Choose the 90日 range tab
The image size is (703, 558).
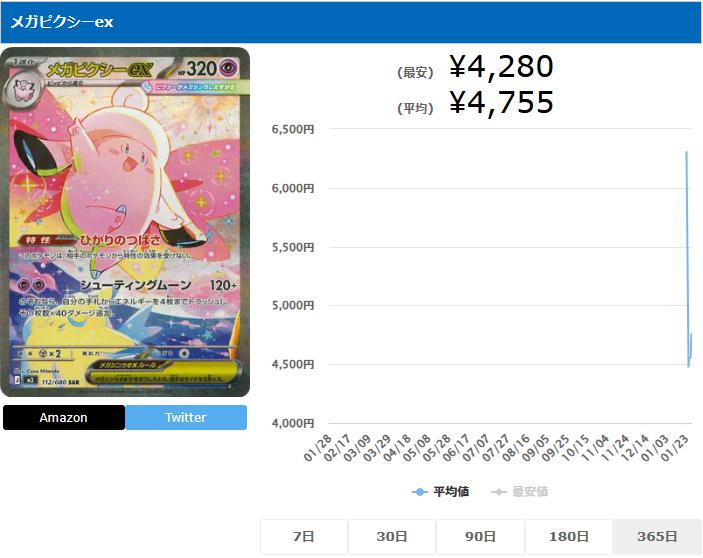click(x=480, y=536)
